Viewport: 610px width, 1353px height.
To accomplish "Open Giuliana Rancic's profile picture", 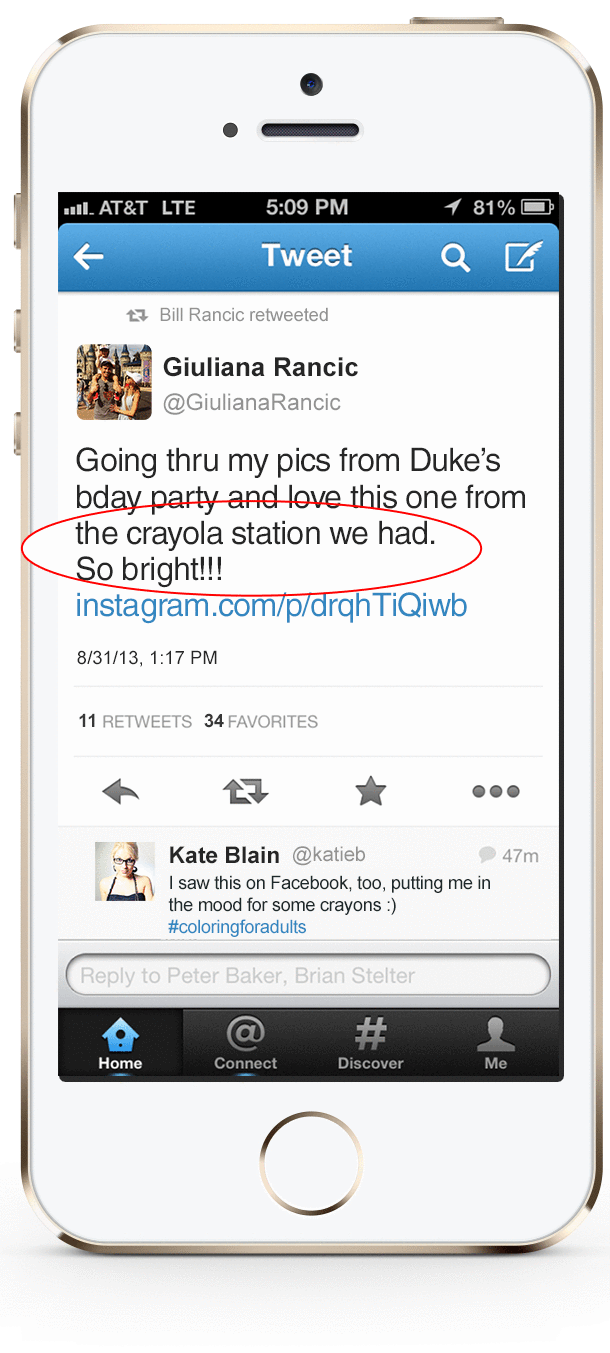I will coord(114,382).
